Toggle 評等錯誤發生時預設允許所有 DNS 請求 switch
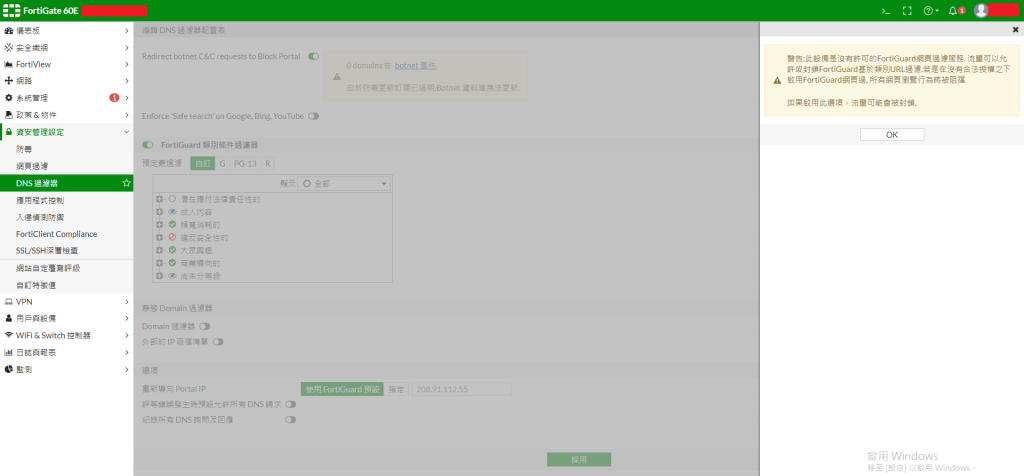Screen dimensions: 1024x476 click(x=291, y=404)
